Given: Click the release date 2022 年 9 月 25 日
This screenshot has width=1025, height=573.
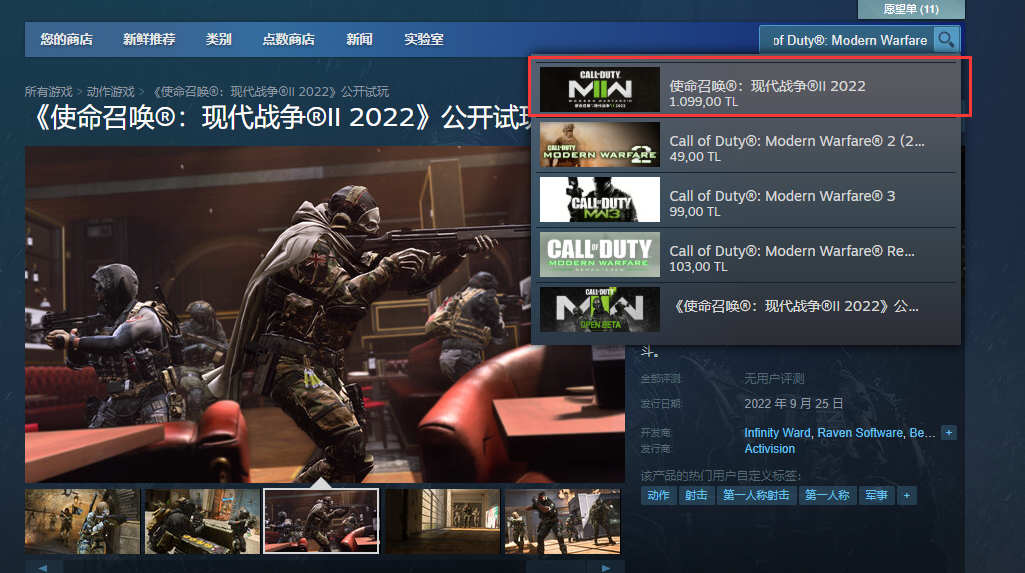Looking at the screenshot, I should coord(794,404).
